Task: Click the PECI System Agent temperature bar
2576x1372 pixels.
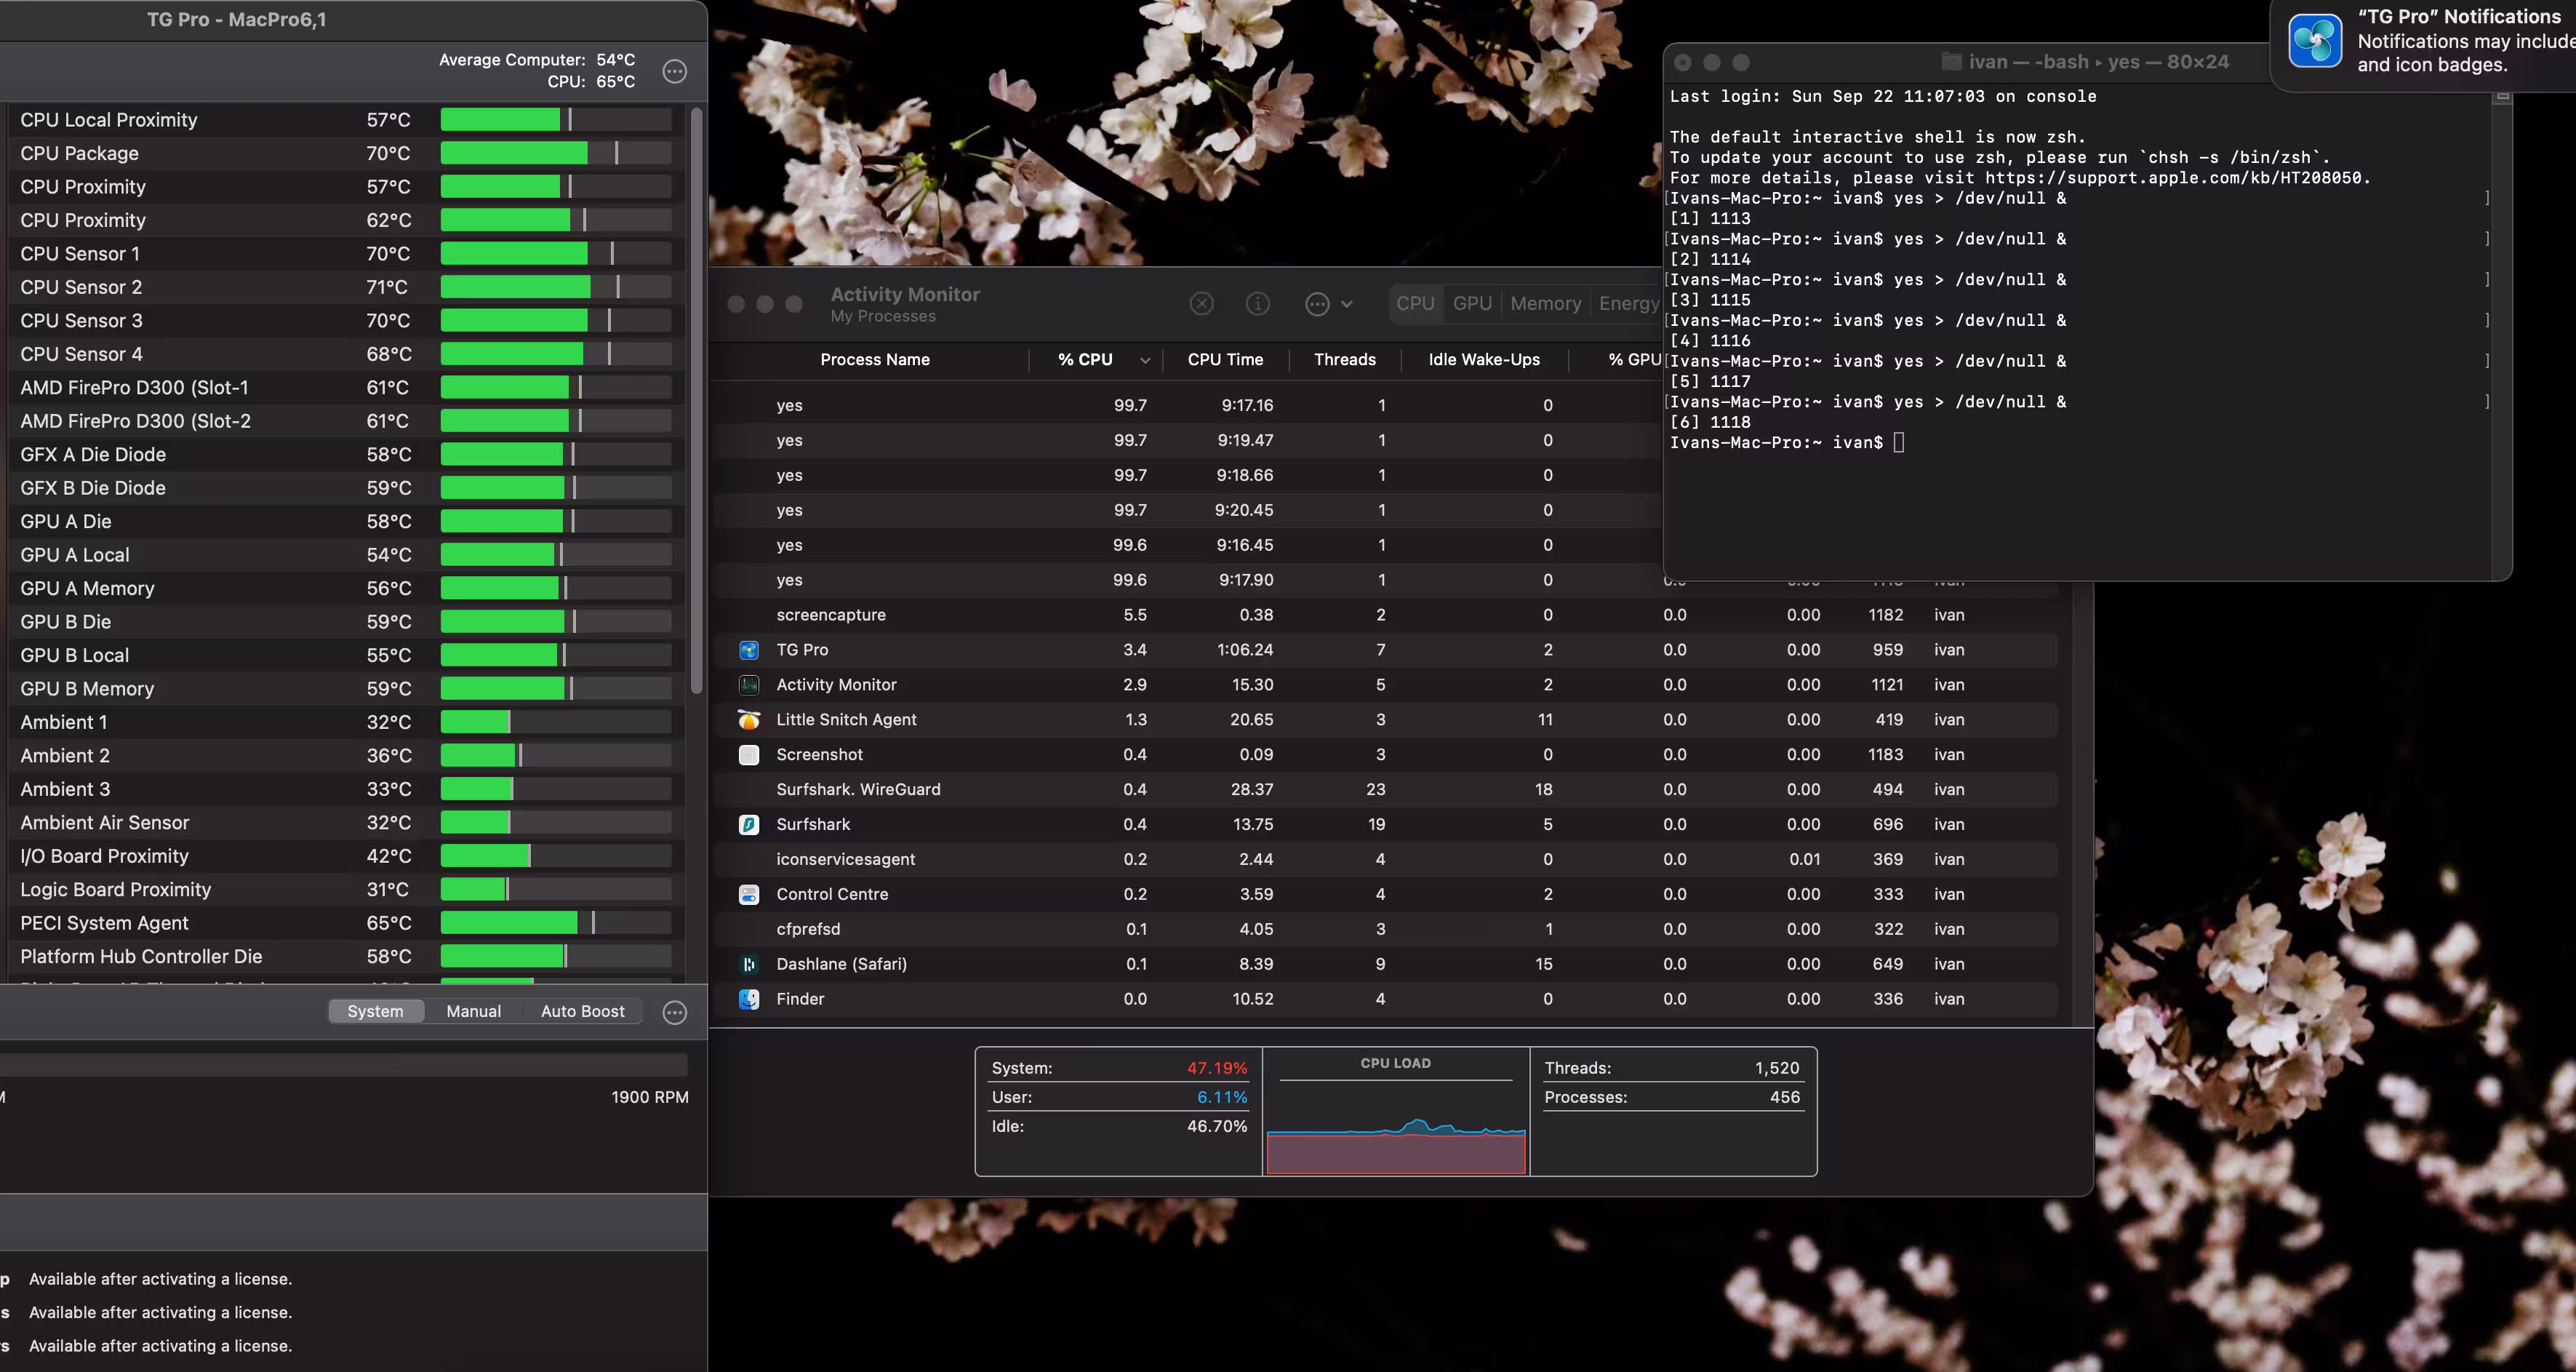Action: [x=556, y=923]
